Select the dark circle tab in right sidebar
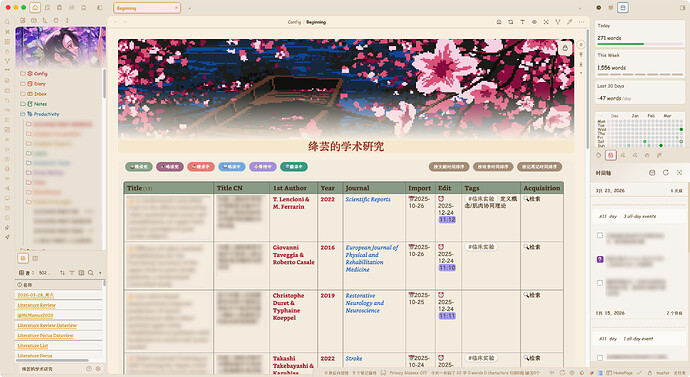Viewport: 690px width, 377px height. pyautogui.click(x=599, y=7)
